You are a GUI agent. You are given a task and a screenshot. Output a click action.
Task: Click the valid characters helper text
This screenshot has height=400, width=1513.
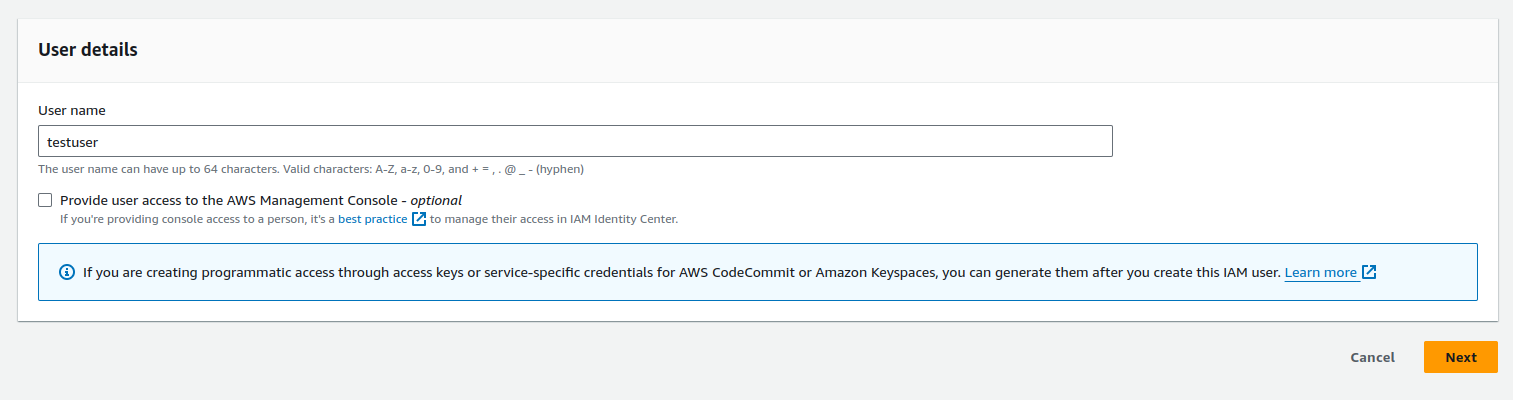(x=311, y=169)
